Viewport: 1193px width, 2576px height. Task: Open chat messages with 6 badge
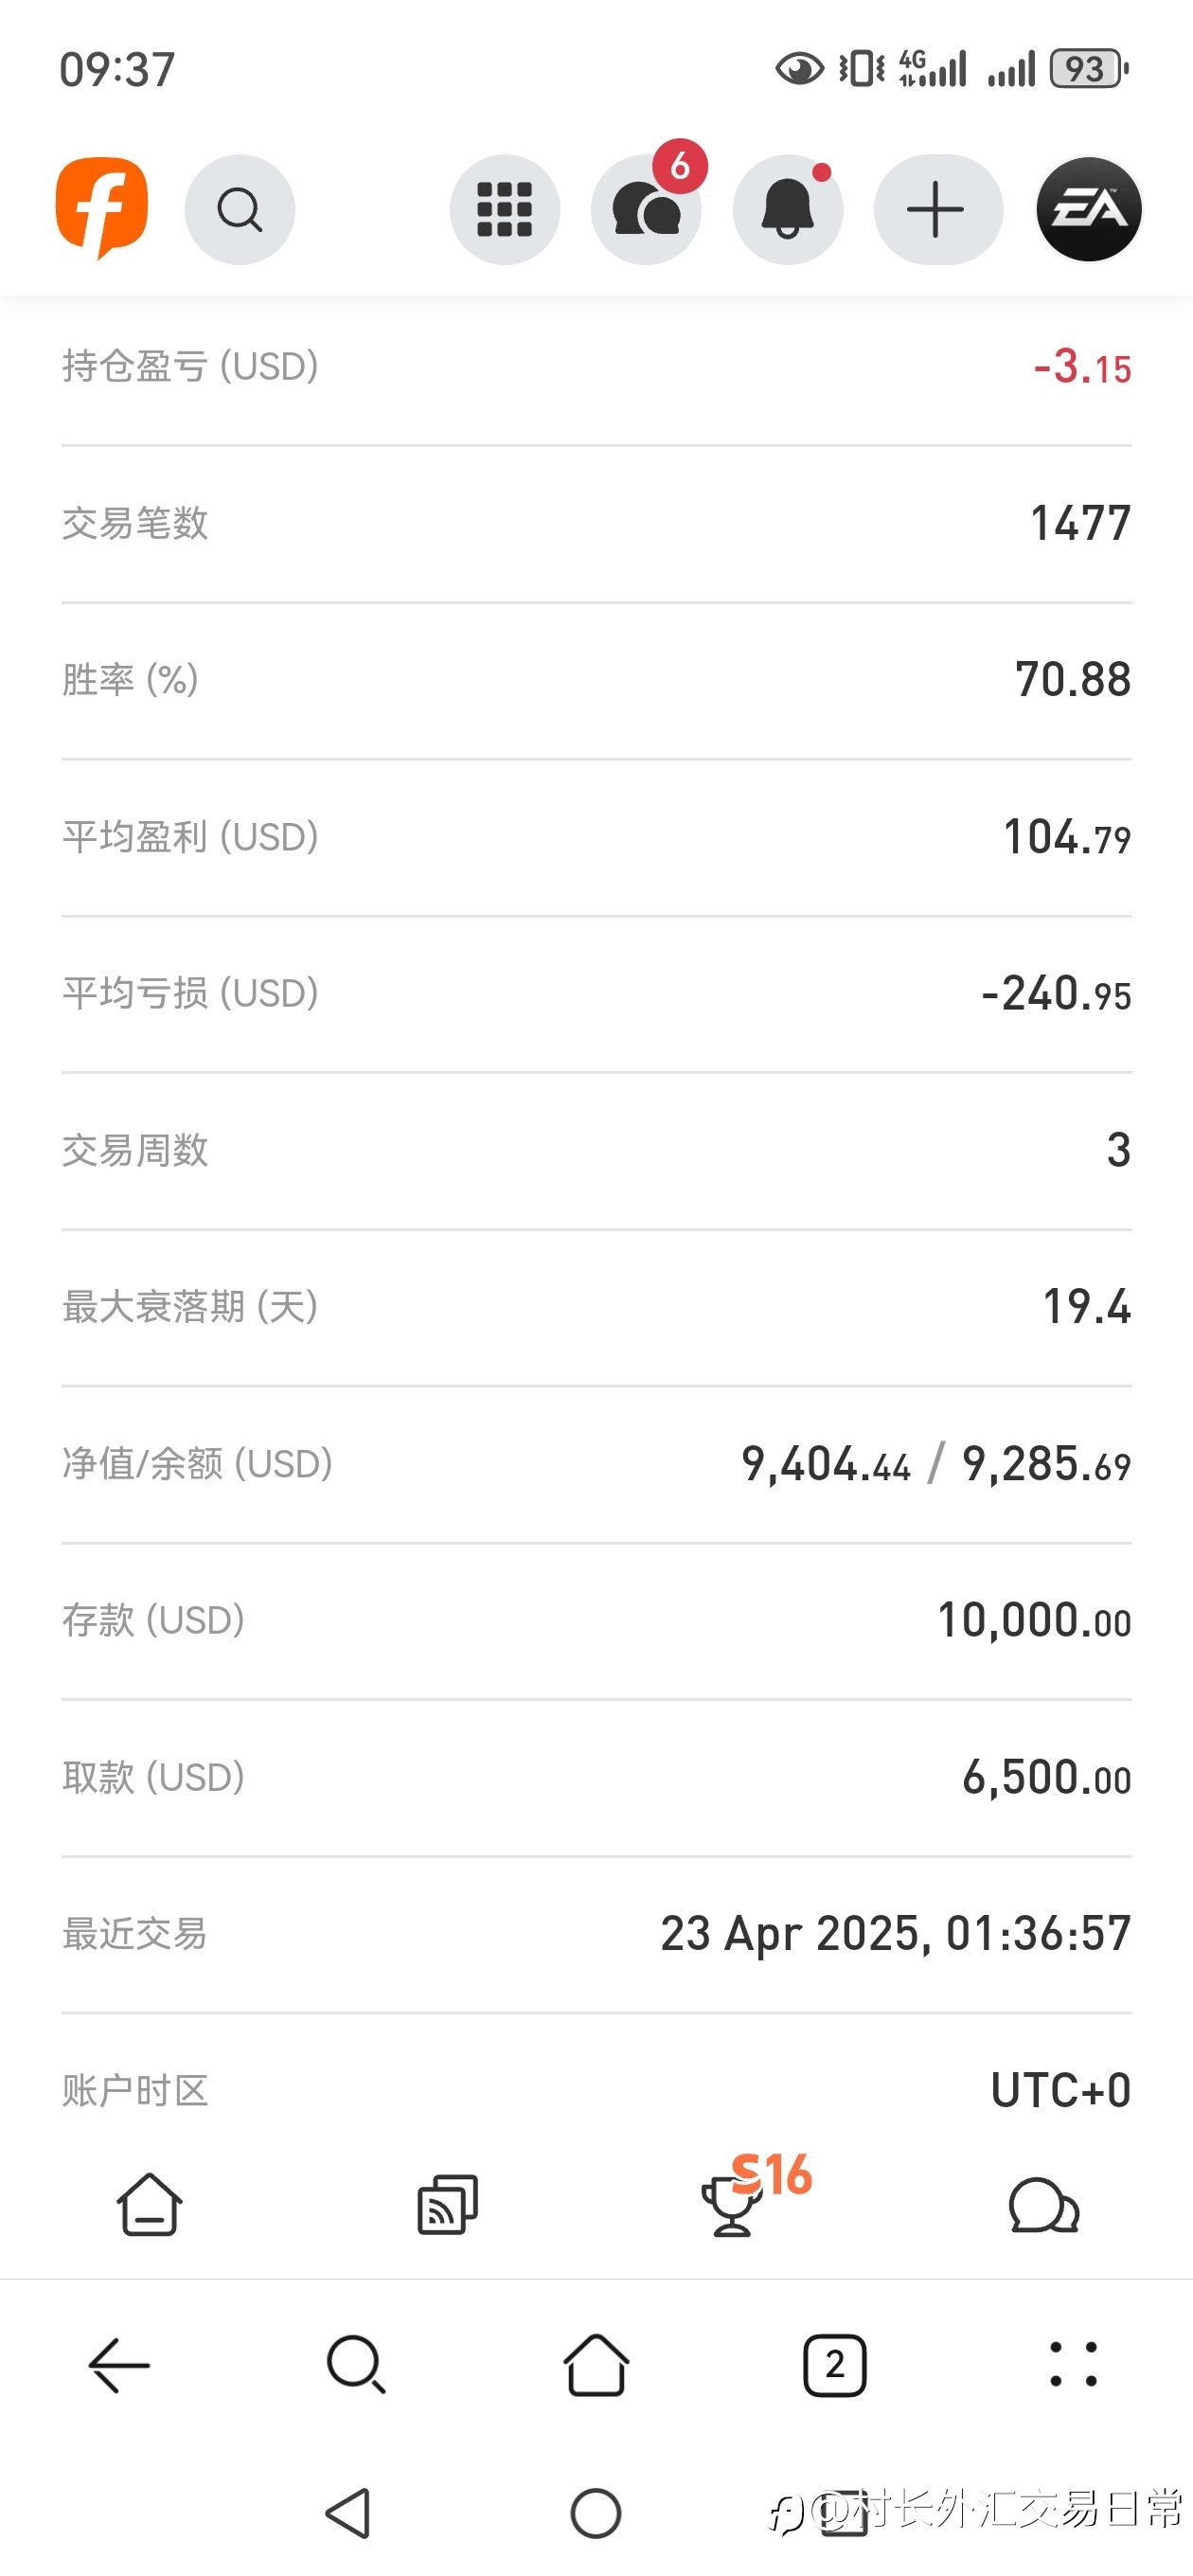(647, 209)
